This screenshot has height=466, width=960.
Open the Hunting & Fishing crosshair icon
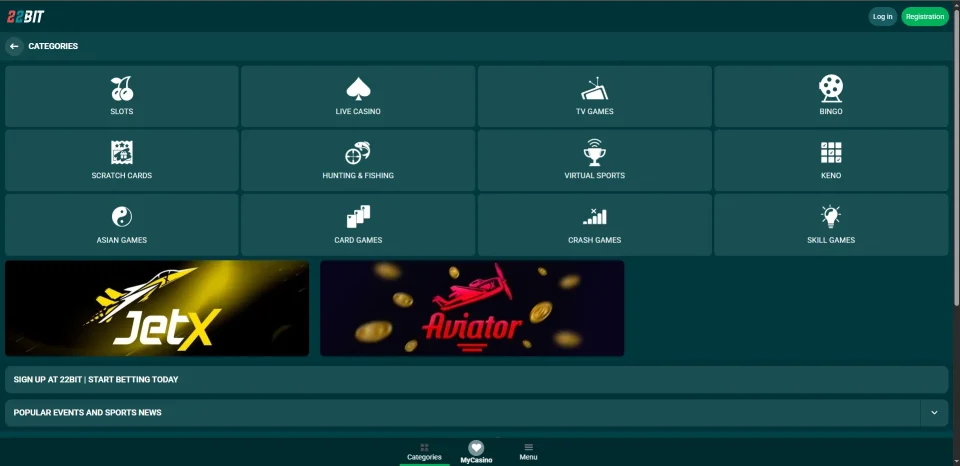358,152
